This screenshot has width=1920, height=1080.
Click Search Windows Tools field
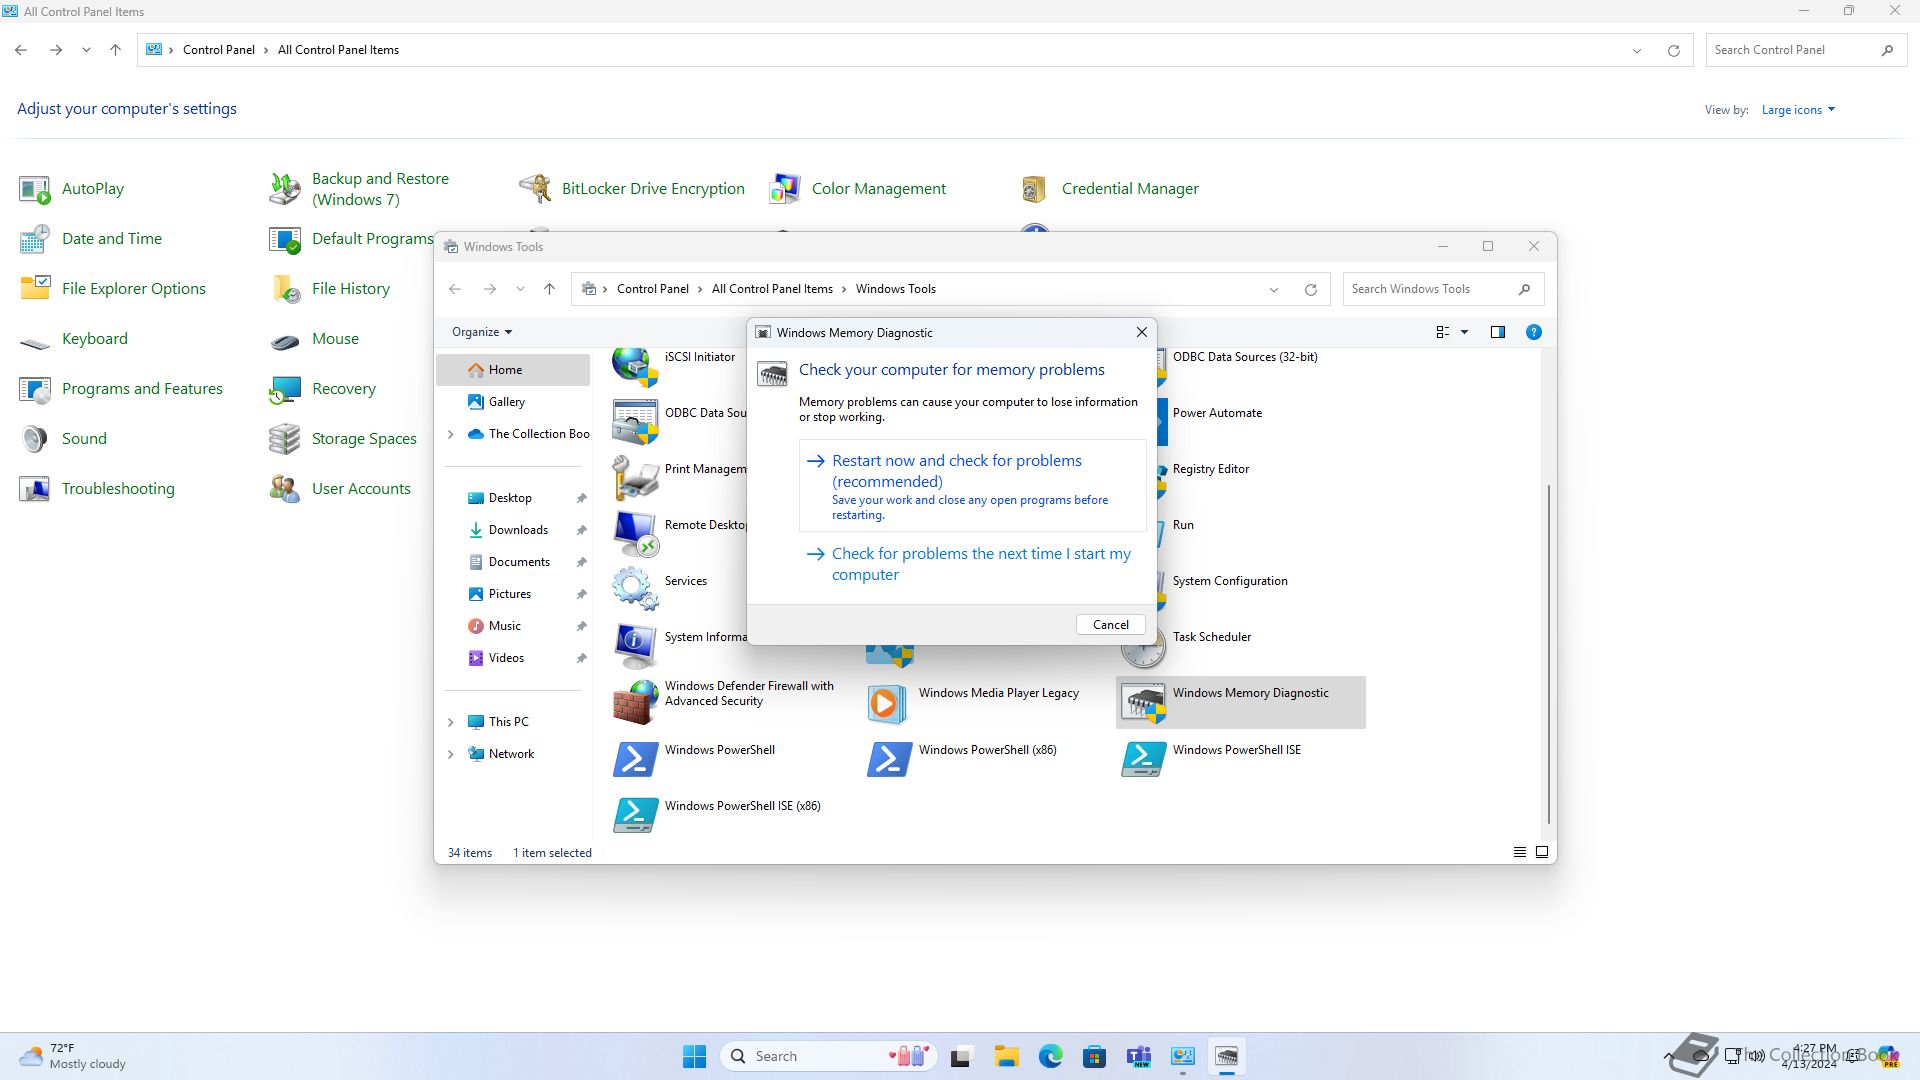click(x=1443, y=289)
